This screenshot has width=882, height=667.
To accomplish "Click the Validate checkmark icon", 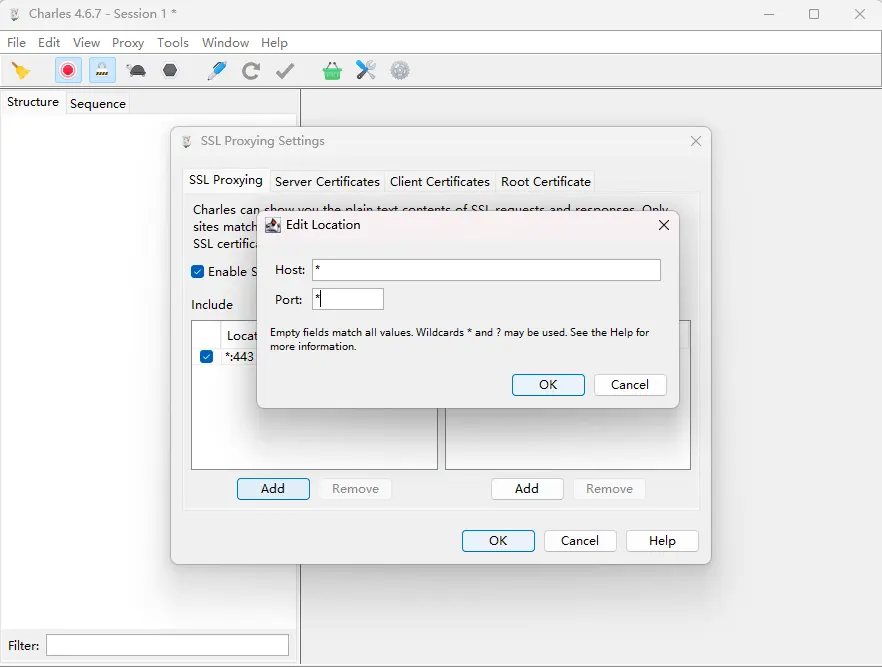I will (285, 71).
